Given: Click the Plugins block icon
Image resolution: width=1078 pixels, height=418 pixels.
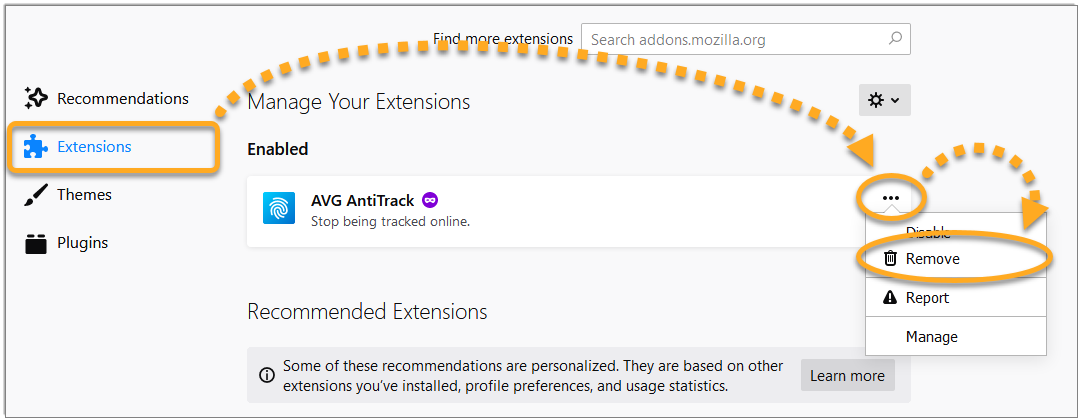Looking at the screenshot, I should tap(35, 243).
